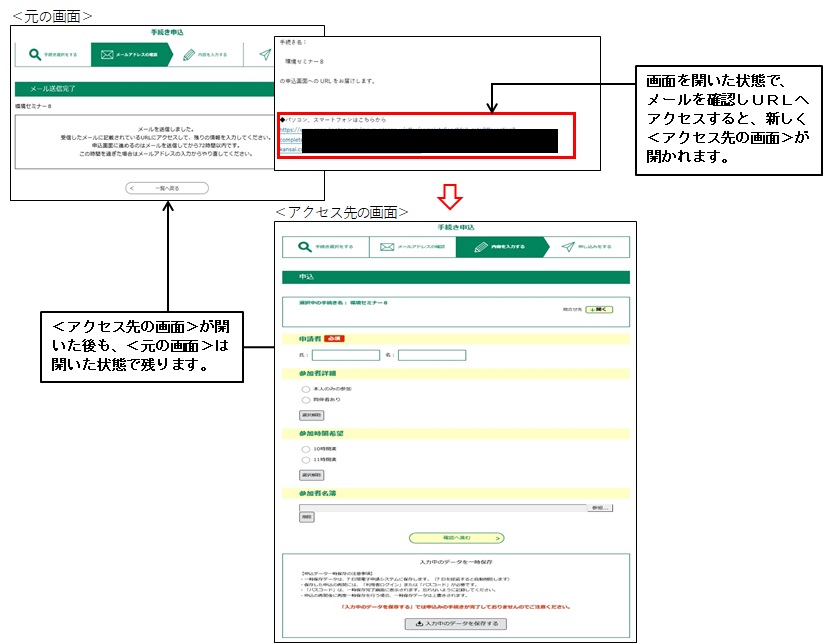Open file chooser with 参照 button
823x643 pixels.
point(599,508)
